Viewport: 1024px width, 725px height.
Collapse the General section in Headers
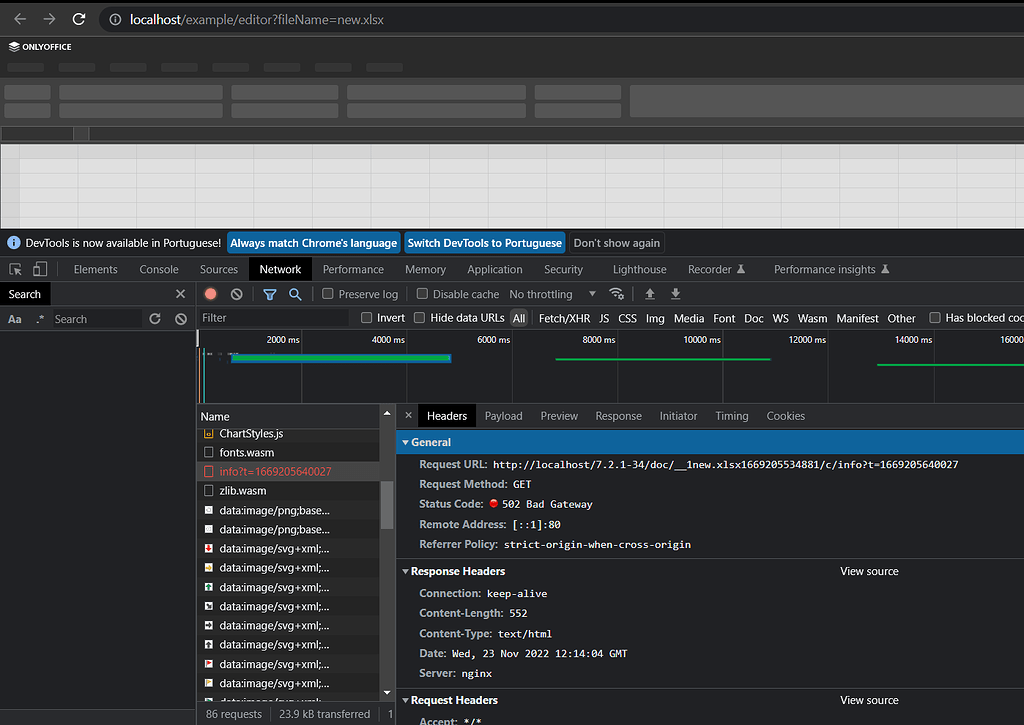tap(405, 442)
